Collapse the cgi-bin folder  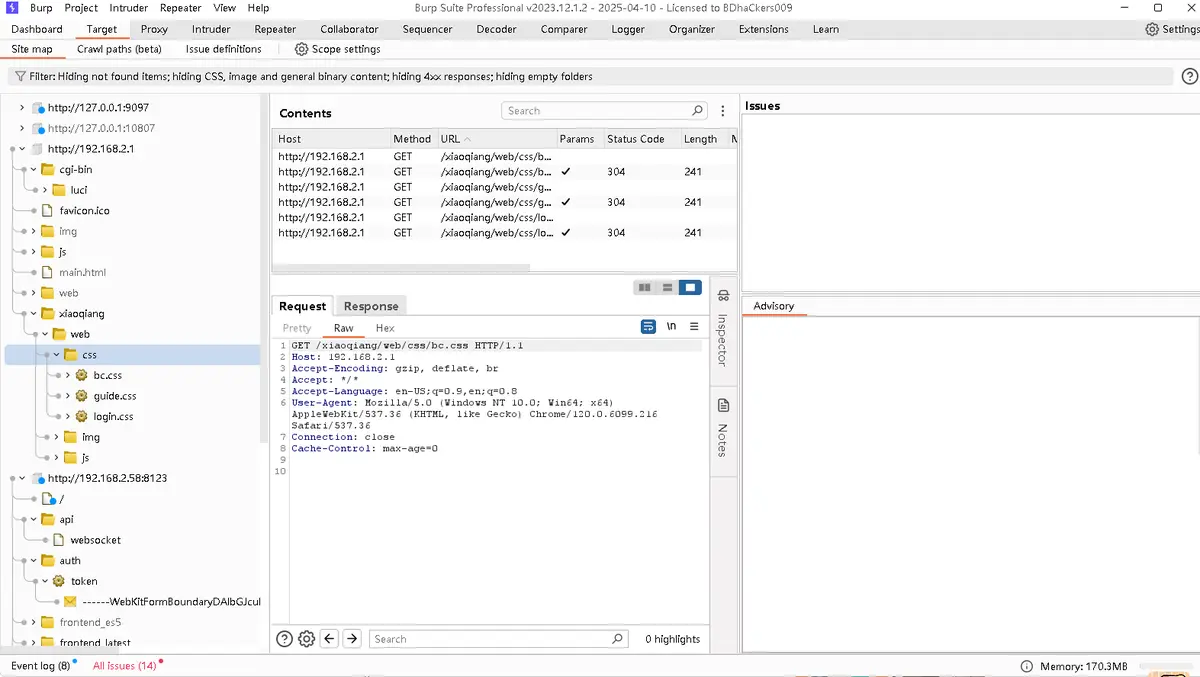(33, 170)
